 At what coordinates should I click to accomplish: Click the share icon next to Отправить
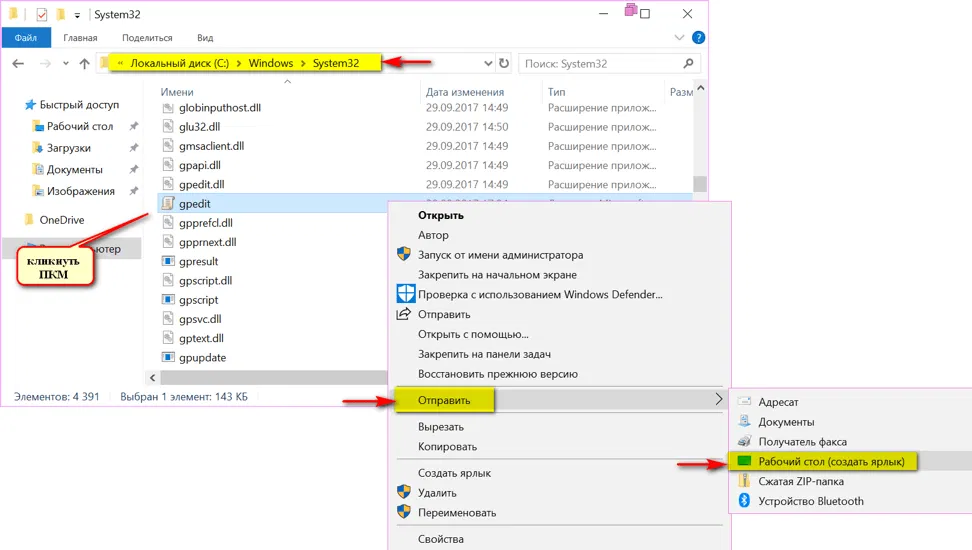[x=404, y=314]
